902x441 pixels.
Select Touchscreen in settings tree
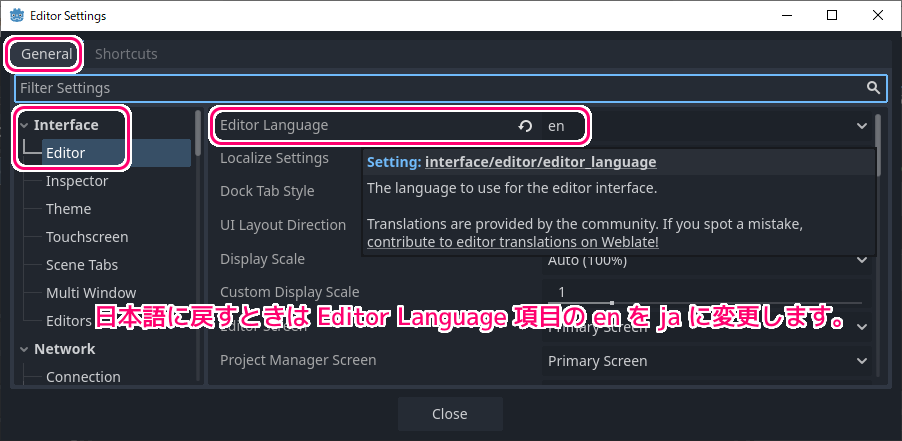87,237
